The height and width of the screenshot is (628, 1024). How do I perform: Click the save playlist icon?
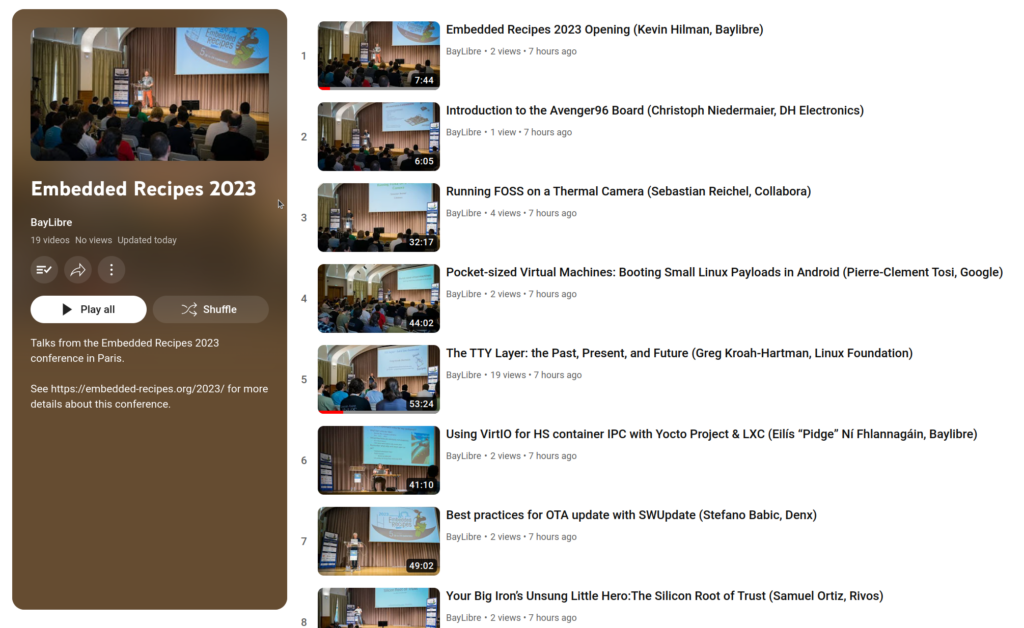[44, 270]
